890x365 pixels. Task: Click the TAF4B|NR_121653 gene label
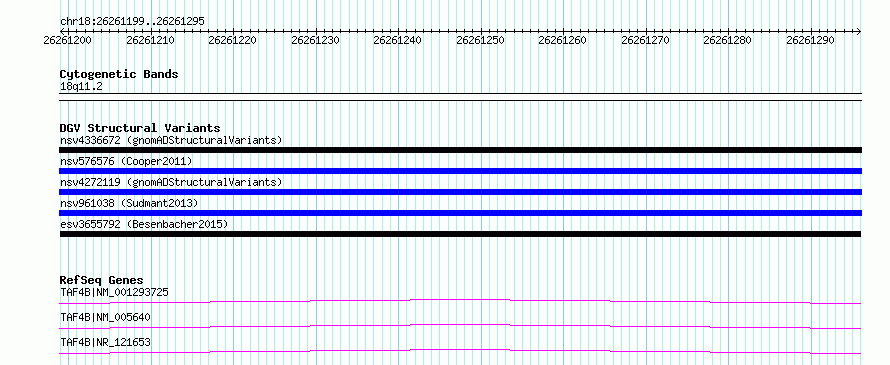pos(105,342)
